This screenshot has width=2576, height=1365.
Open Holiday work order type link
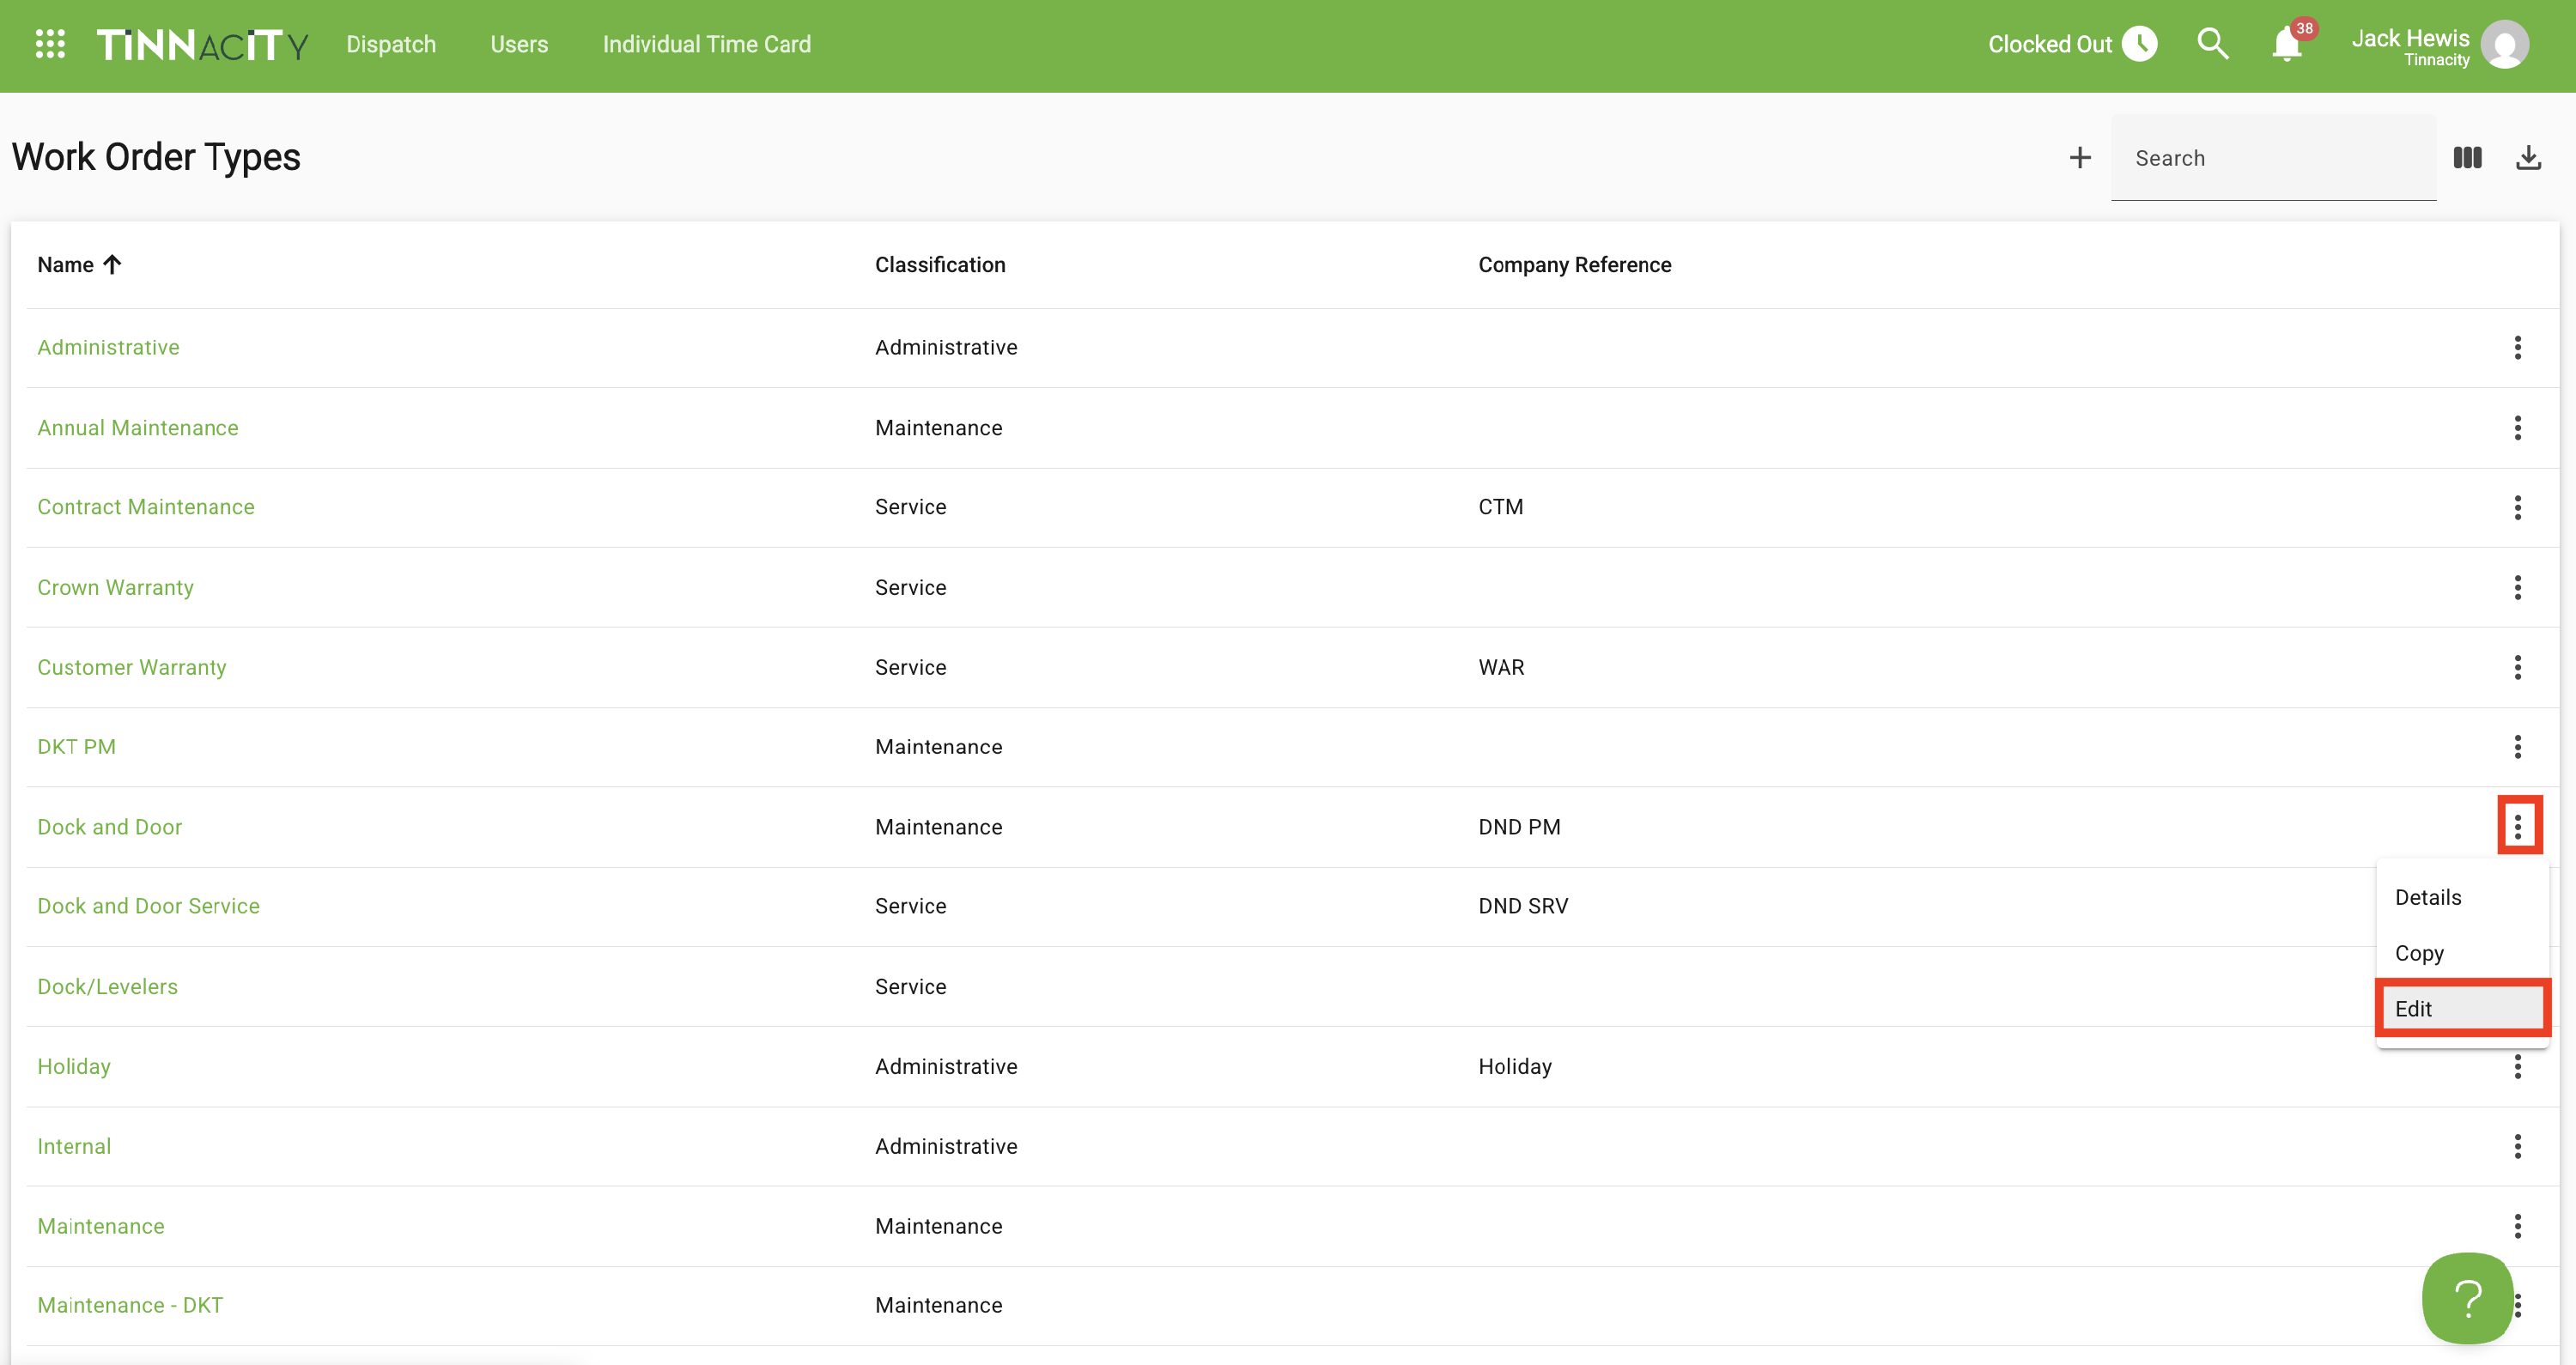tap(74, 1066)
